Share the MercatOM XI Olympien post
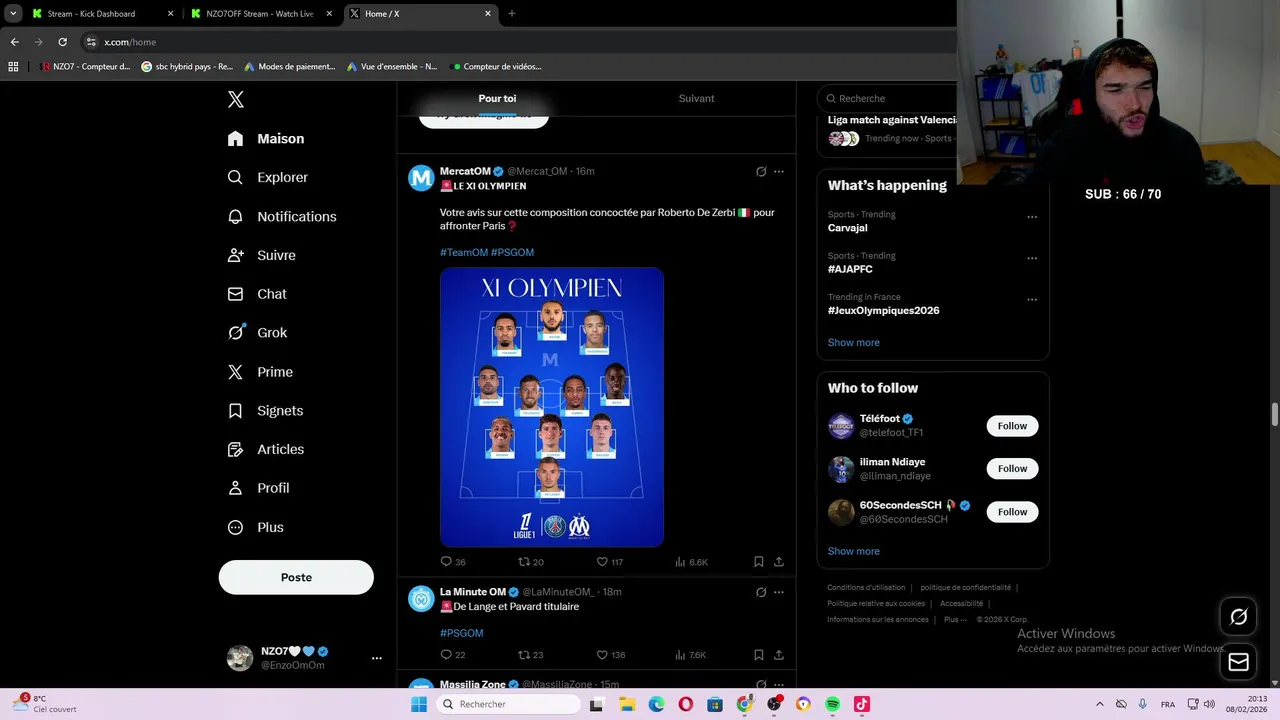Viewport: 1280px width, 720px height. pos(779,562)
